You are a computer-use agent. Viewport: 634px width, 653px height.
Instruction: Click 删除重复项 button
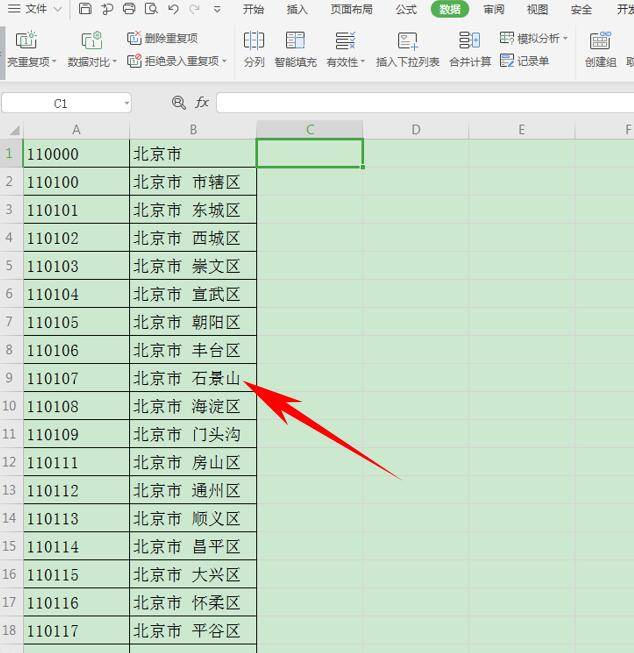pyautogui.click(x=162, y=38)
